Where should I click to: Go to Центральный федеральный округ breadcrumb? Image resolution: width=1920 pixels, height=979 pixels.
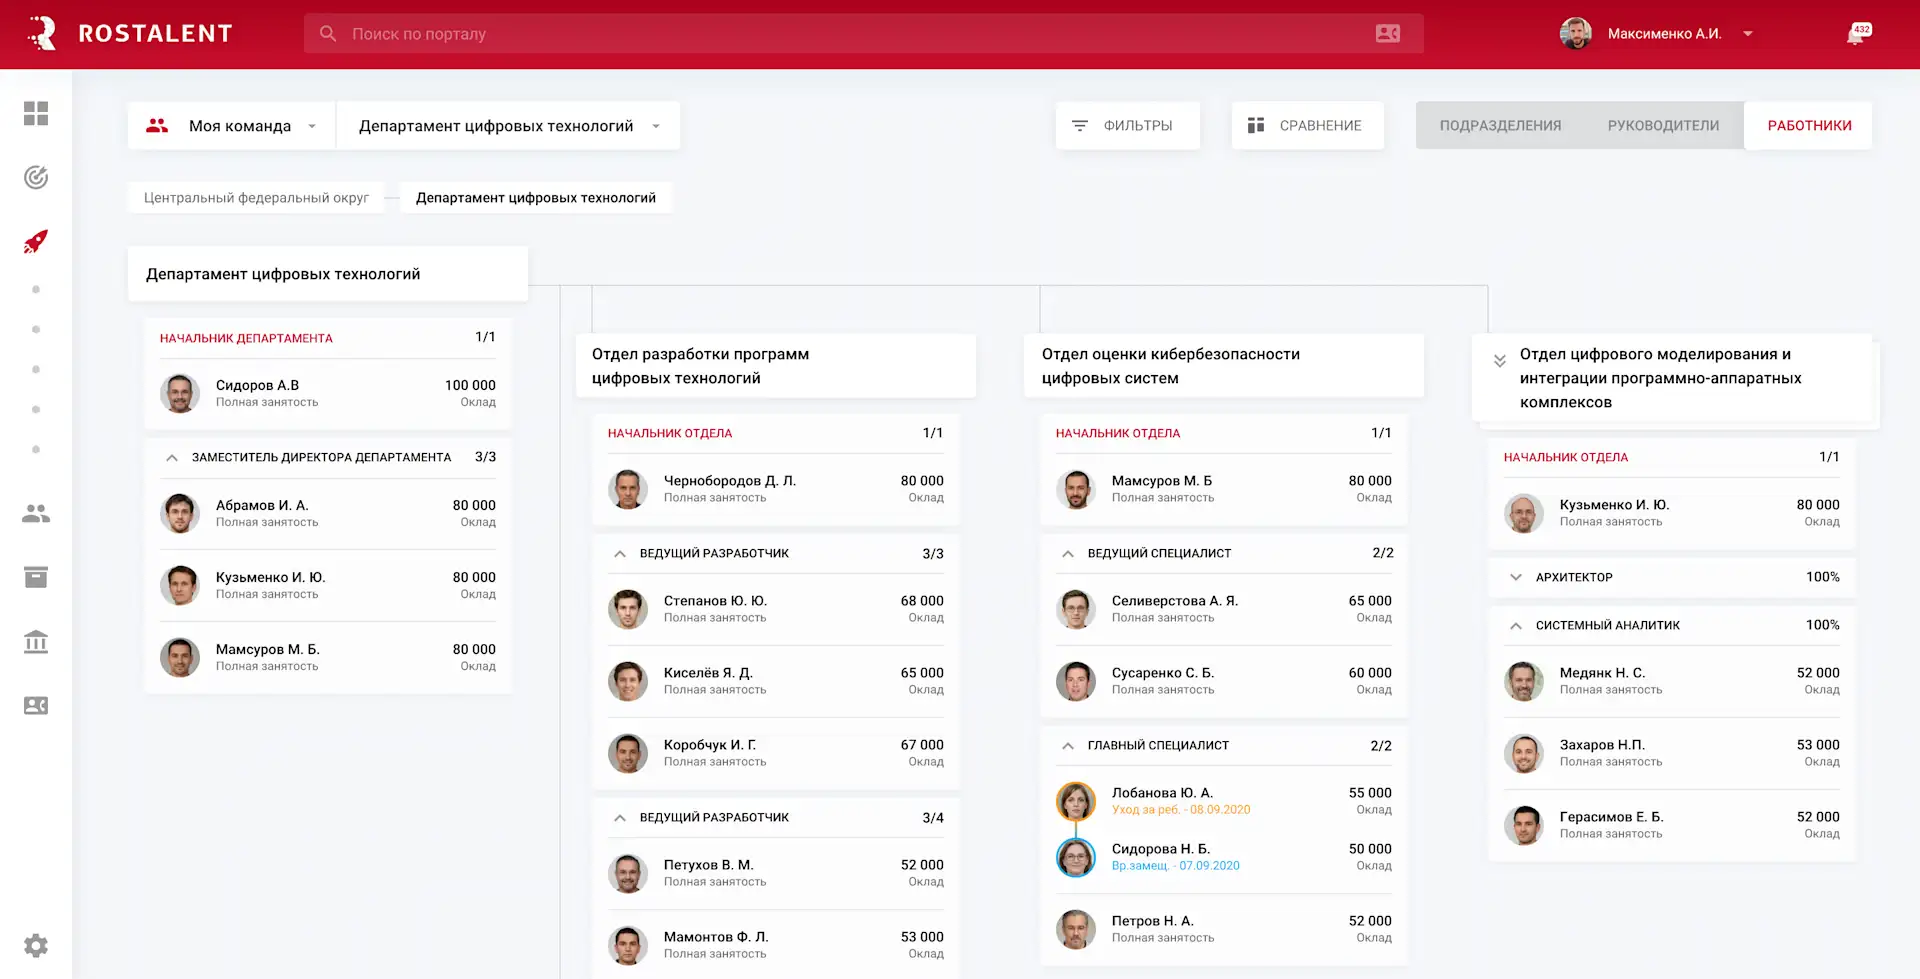click(x=256, y=197)
